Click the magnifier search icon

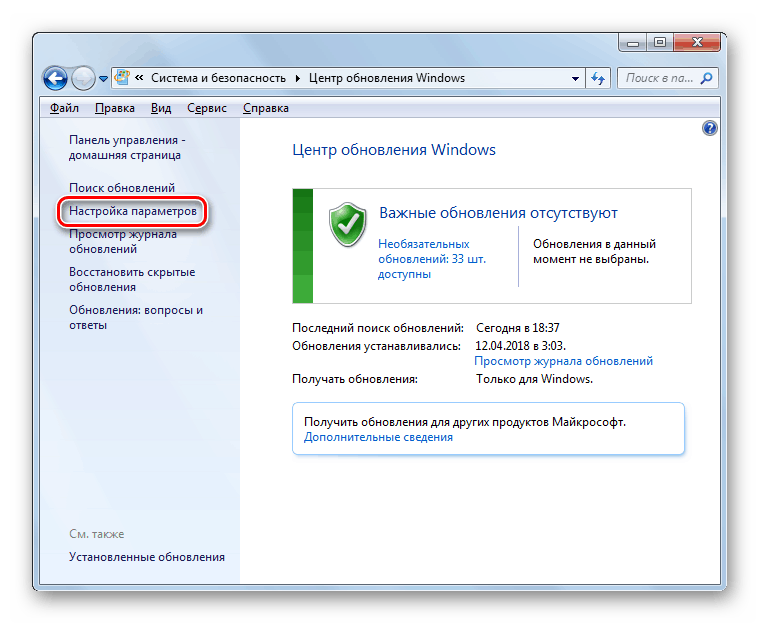click(707, 78)
